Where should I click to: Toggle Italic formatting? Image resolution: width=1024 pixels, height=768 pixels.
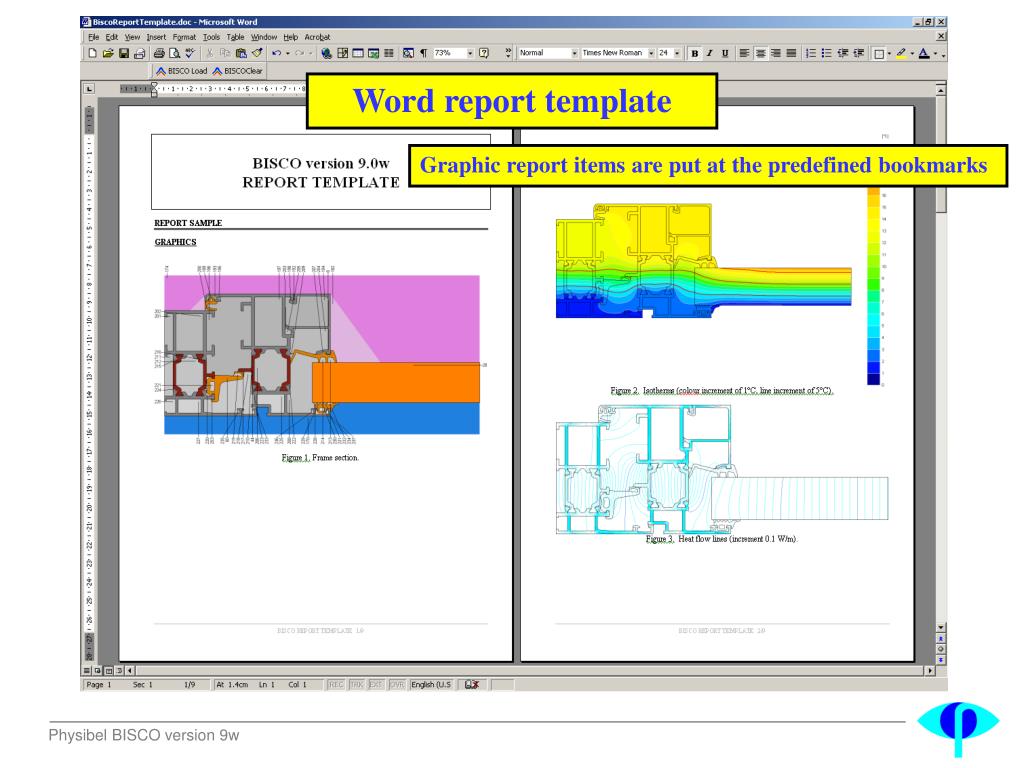click(709, 53)
